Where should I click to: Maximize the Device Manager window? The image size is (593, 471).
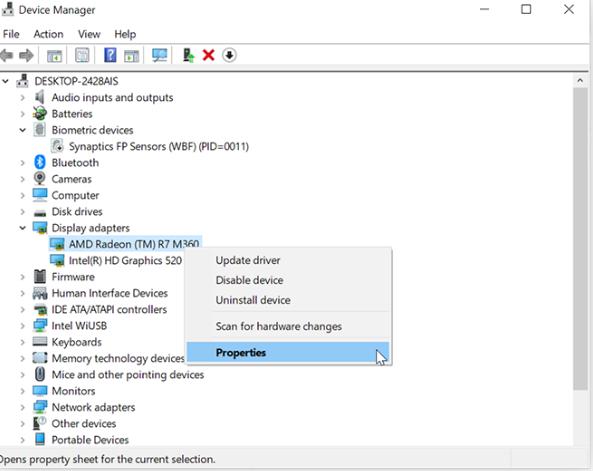coord(526,9)
